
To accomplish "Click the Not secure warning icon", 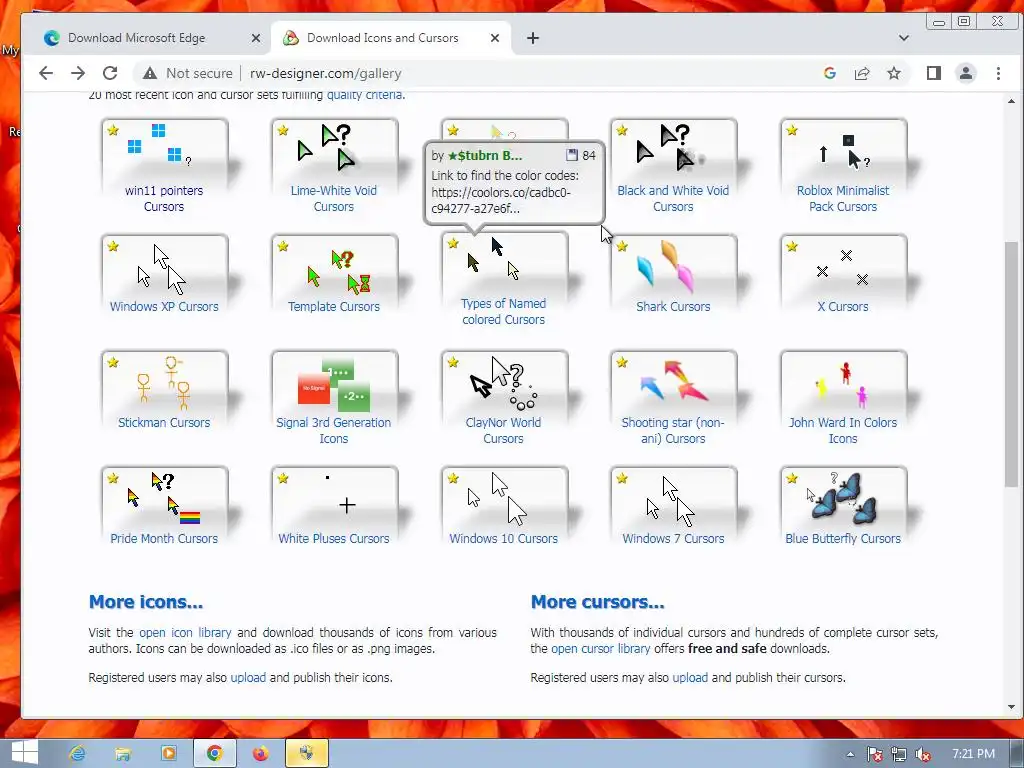I will pyautogui.click(x=150, y=73).
